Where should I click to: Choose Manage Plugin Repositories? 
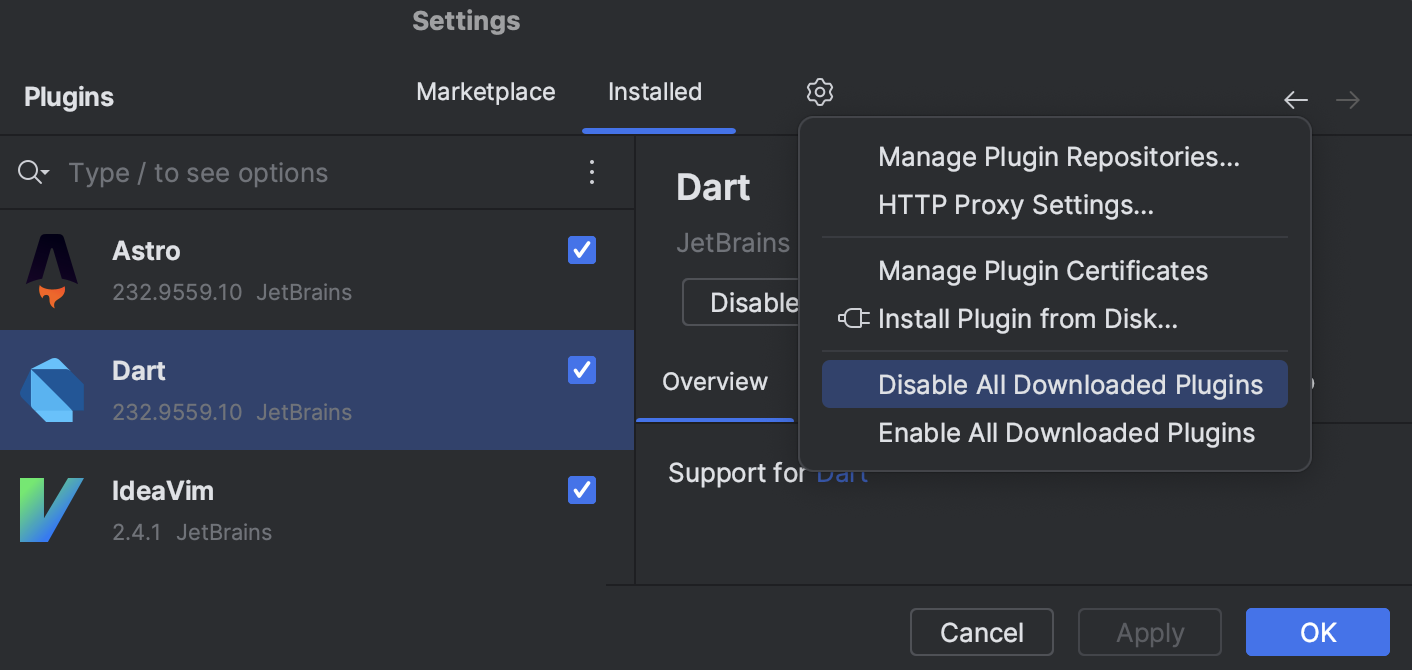pyautogui.click(x=1059, y=156)
